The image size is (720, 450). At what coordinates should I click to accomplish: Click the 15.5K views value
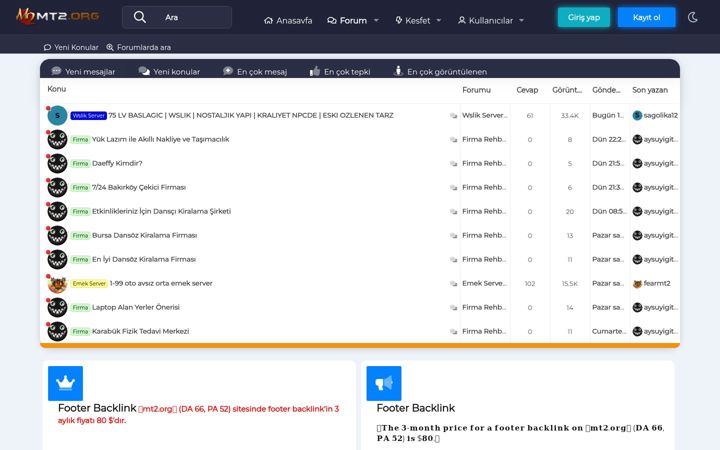coord(569,284)
